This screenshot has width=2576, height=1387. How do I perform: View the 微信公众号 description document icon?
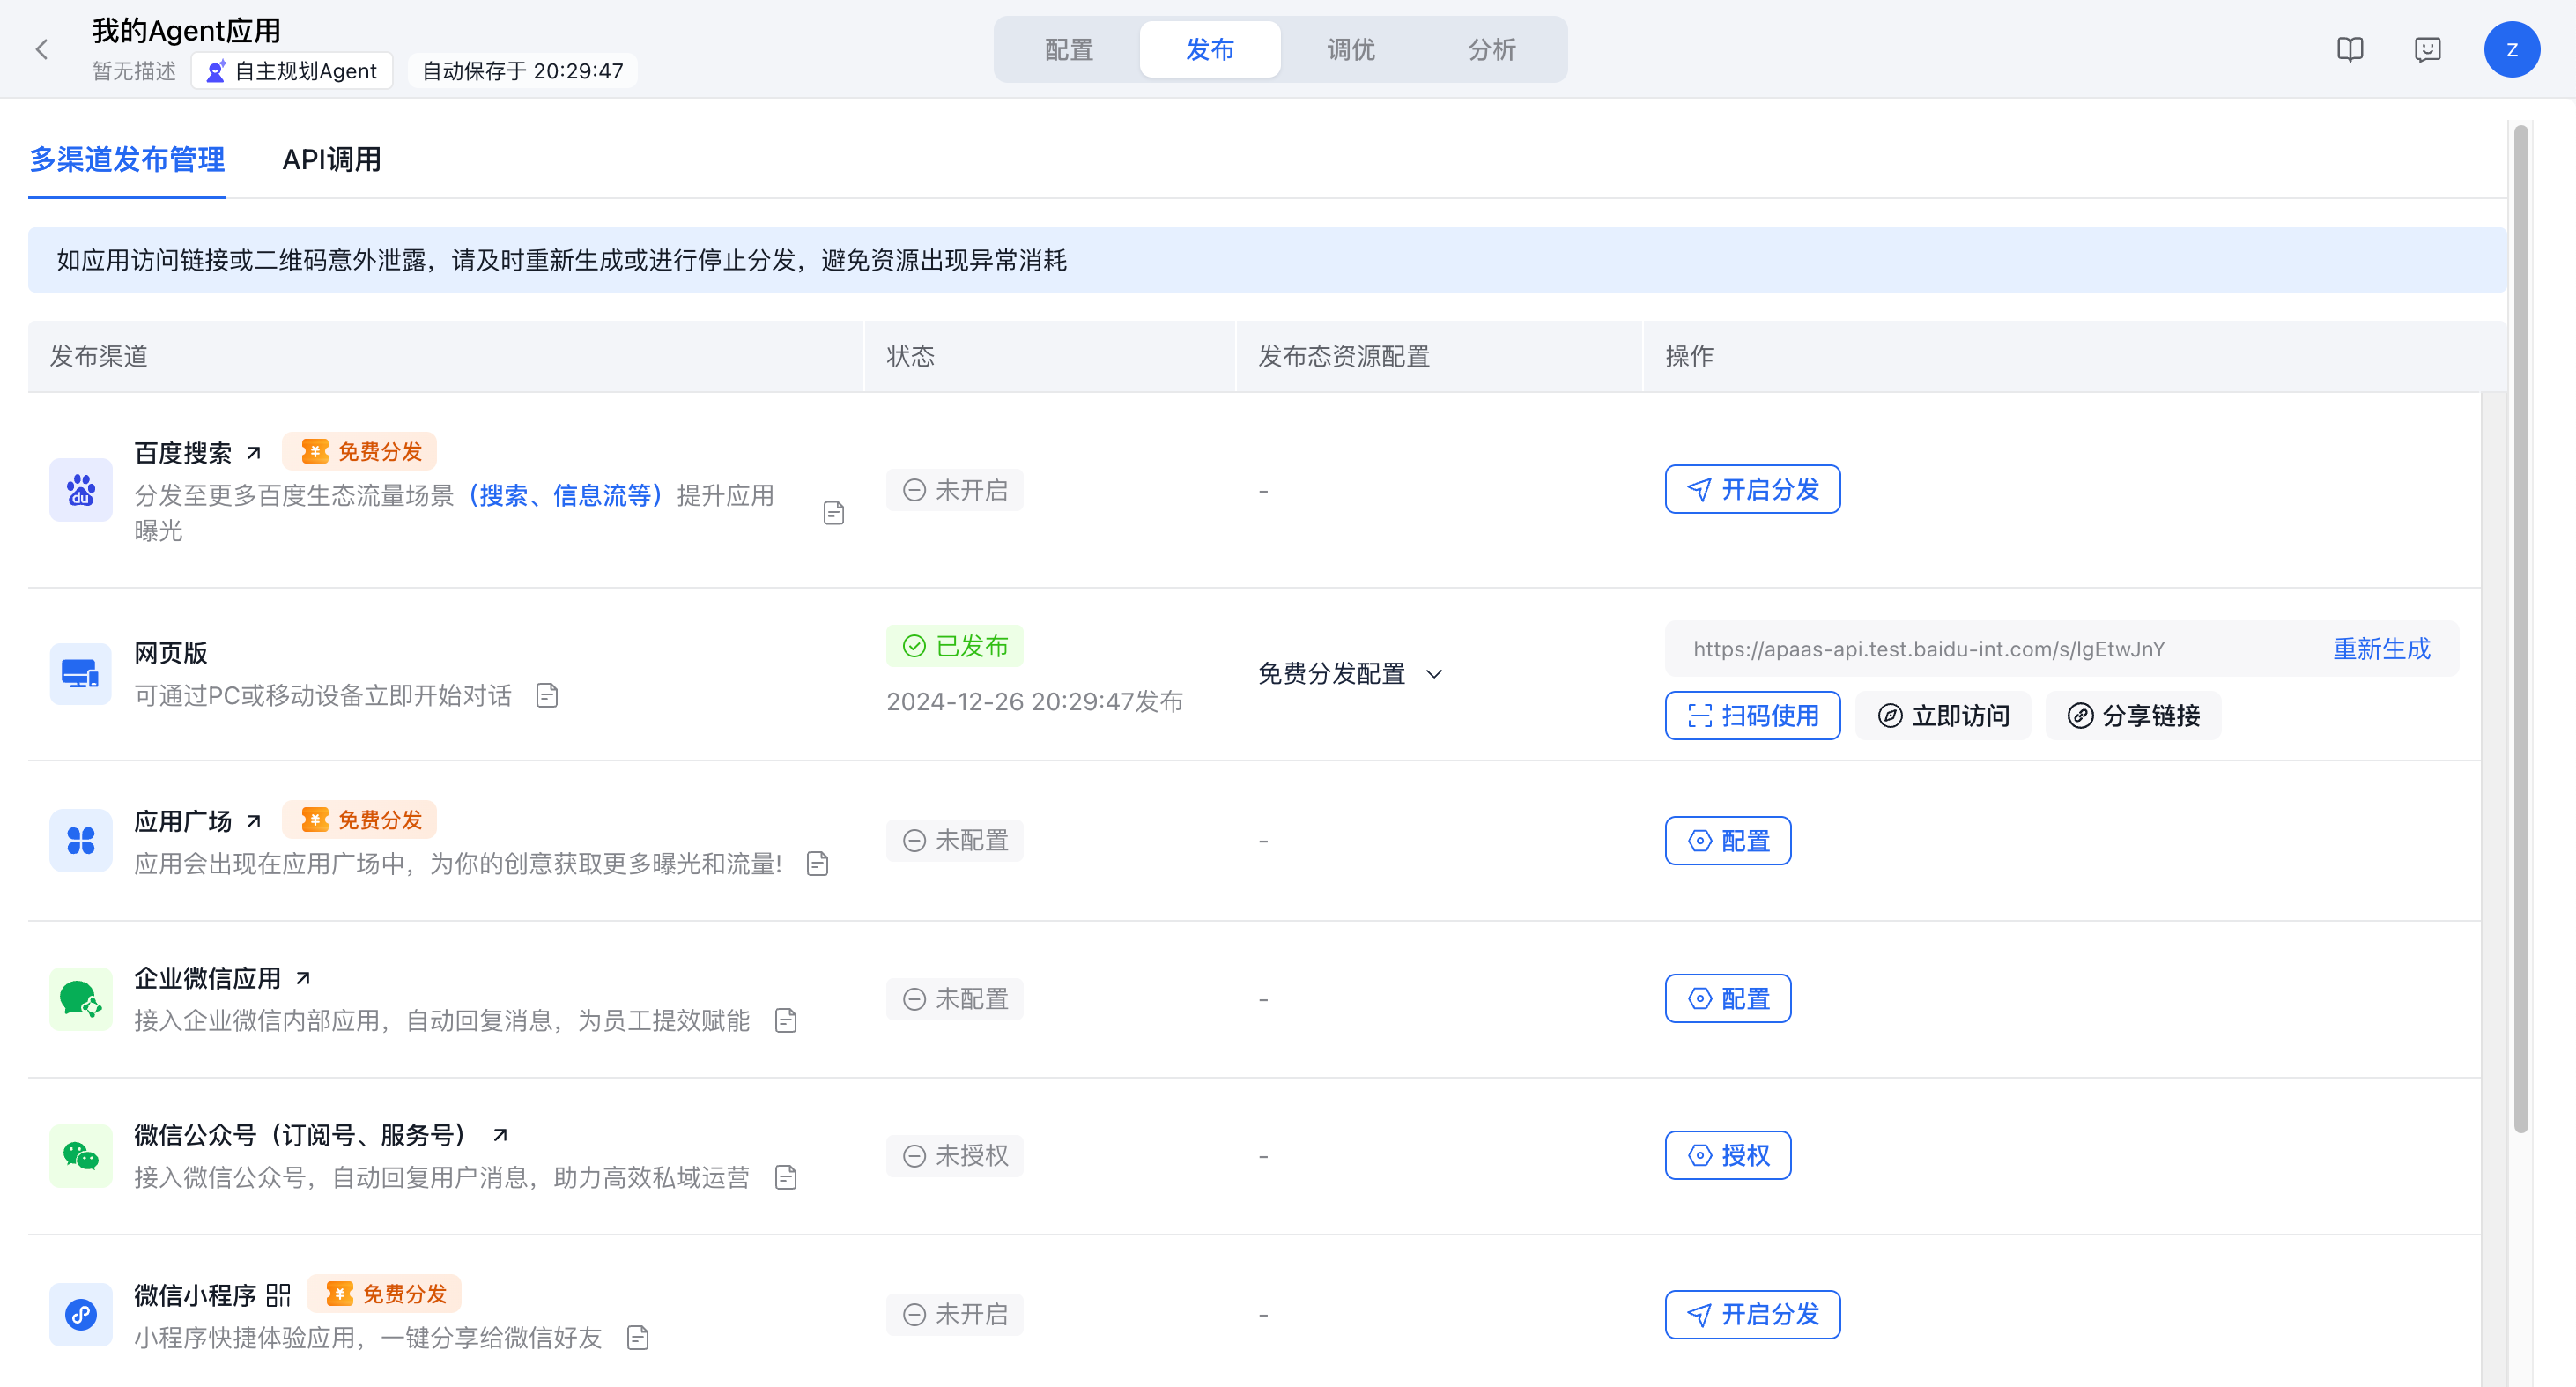786,1177
